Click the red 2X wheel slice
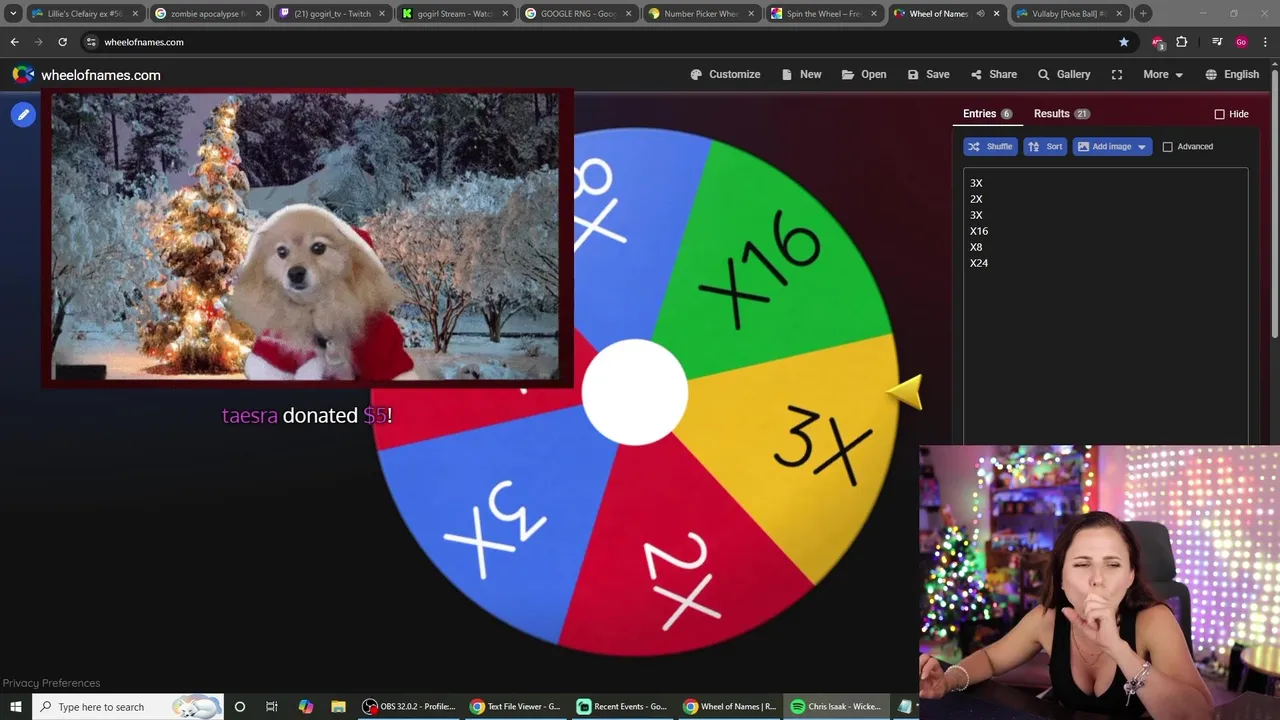 680,565
